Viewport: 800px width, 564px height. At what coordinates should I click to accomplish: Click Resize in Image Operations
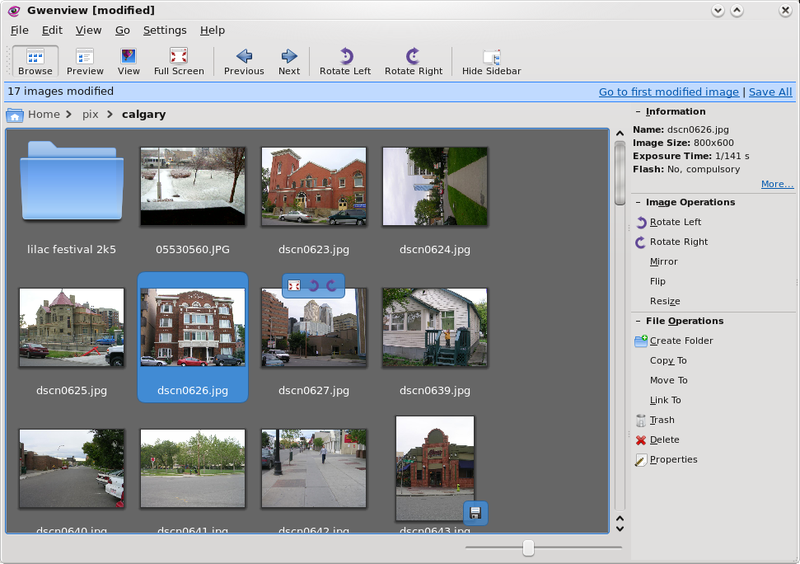coord(665,302)
